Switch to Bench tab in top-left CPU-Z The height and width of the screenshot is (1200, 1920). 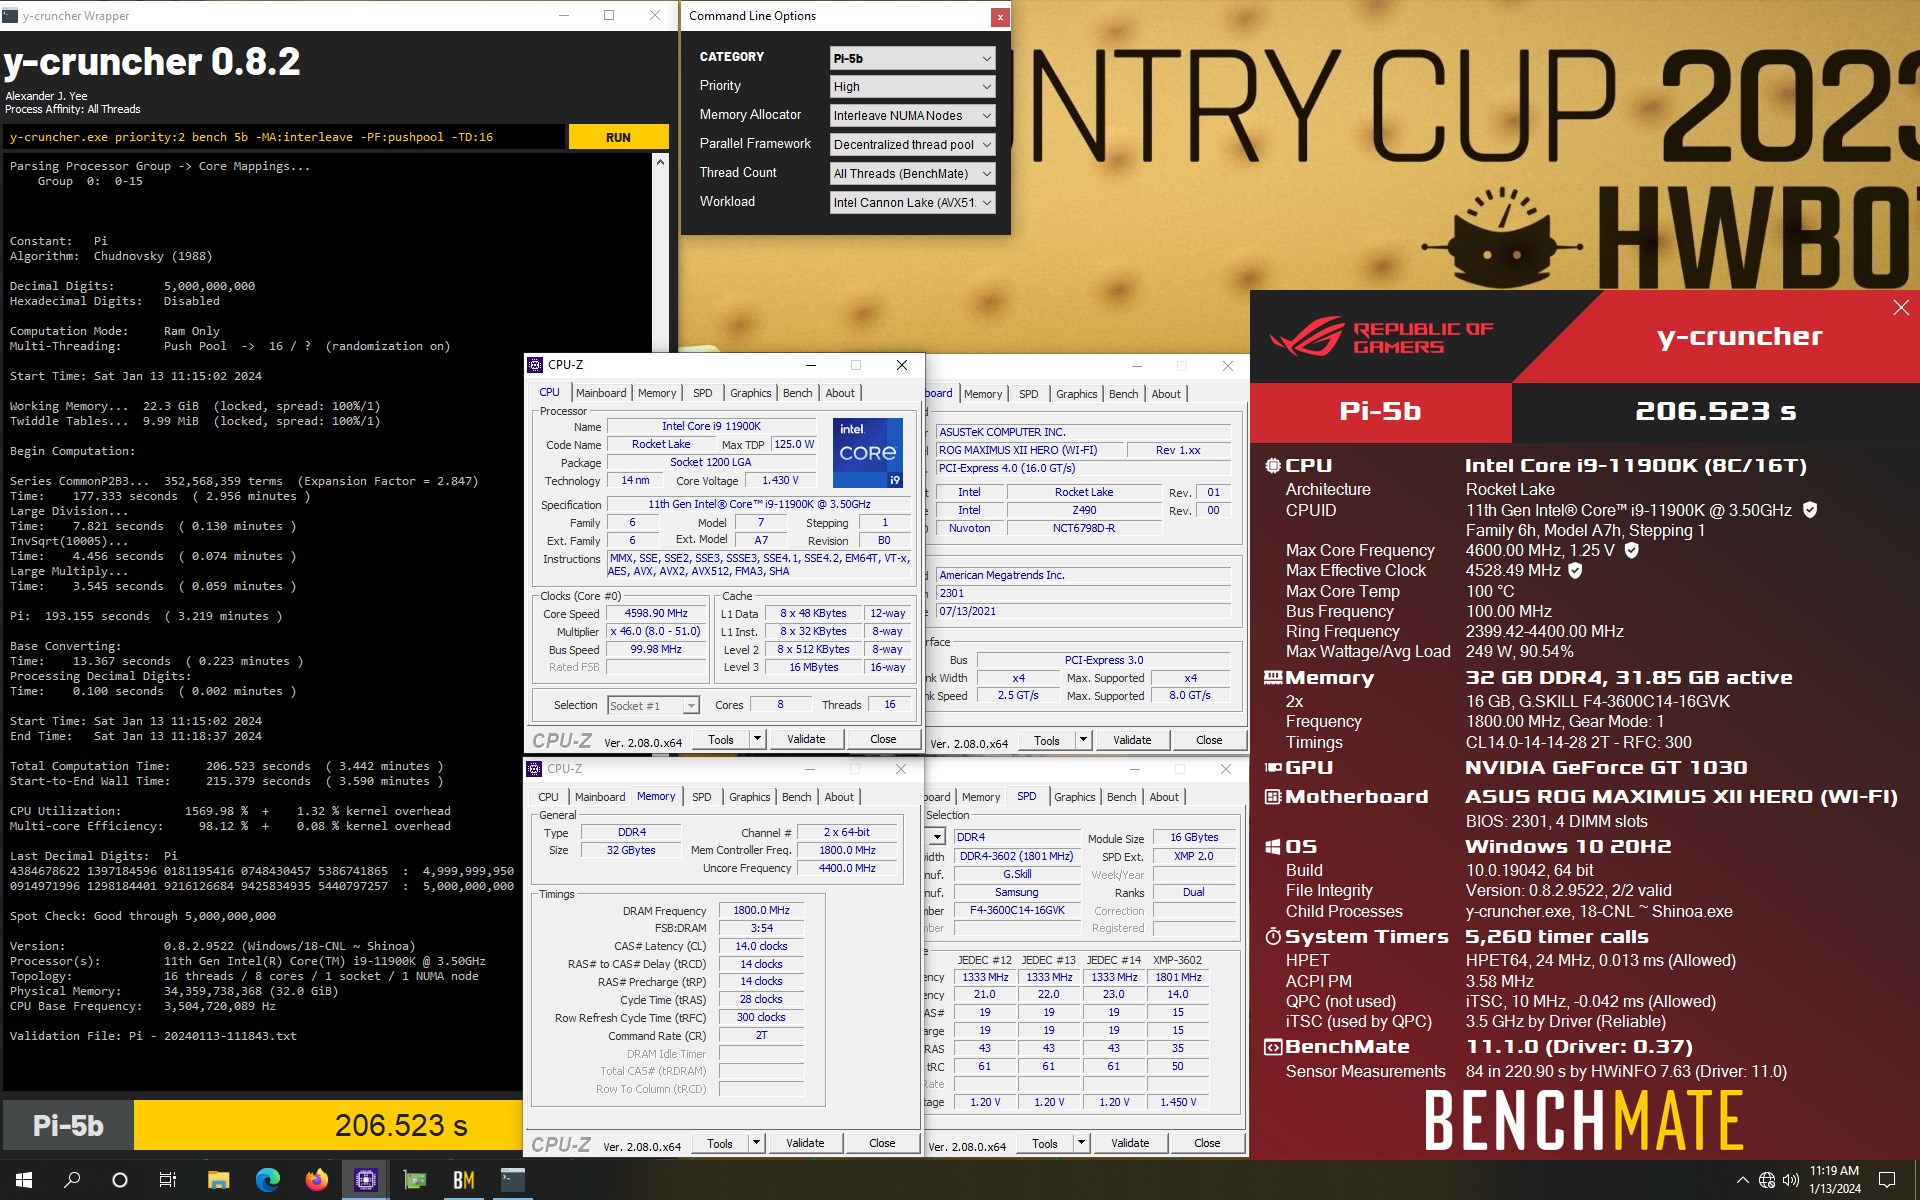coord(797,393)
